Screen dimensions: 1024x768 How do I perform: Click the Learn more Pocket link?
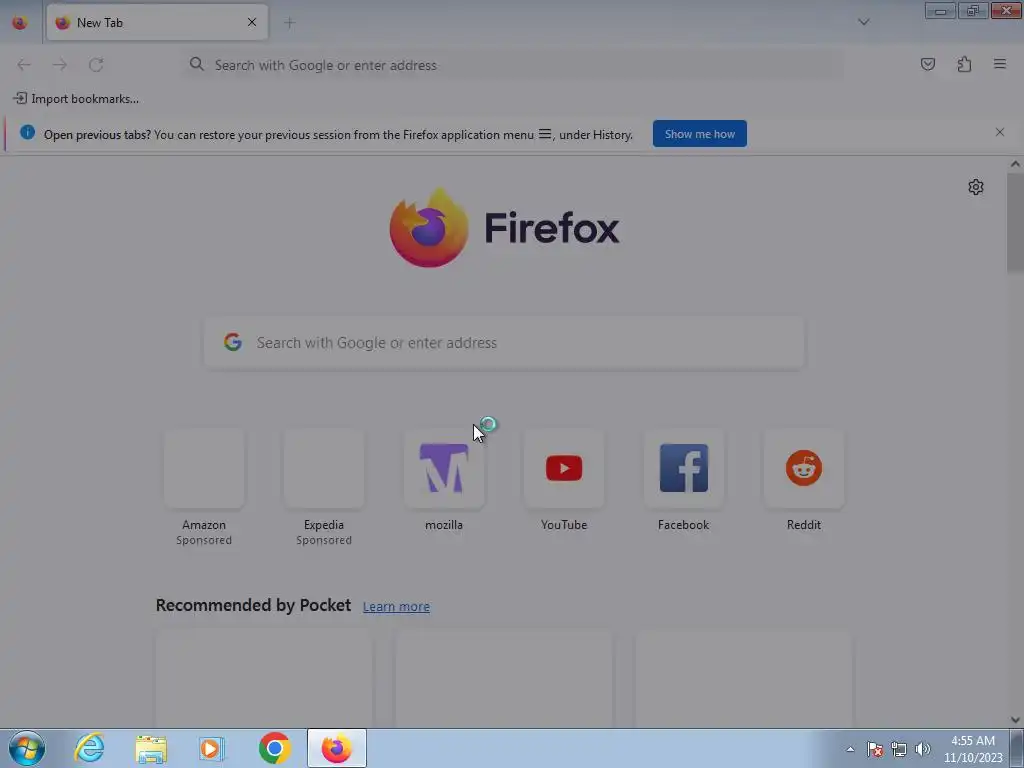pos(396,607)
